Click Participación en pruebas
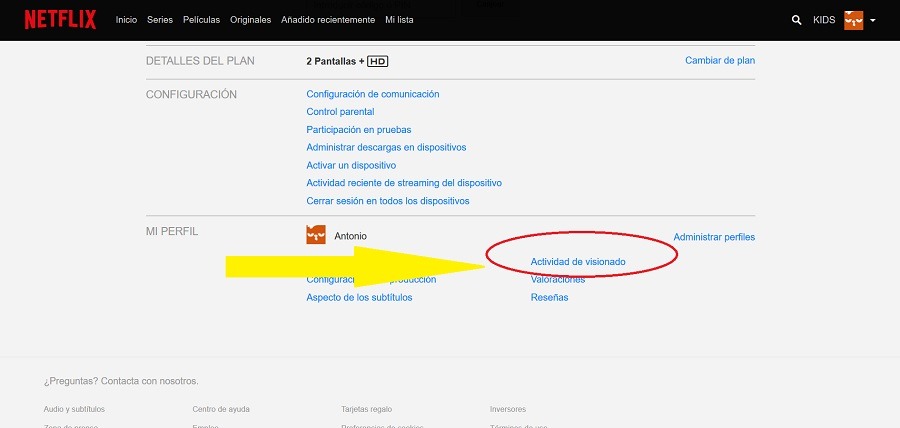Viewport: 900px width, 428px height. pyautogui.click(x=359, y=130)
